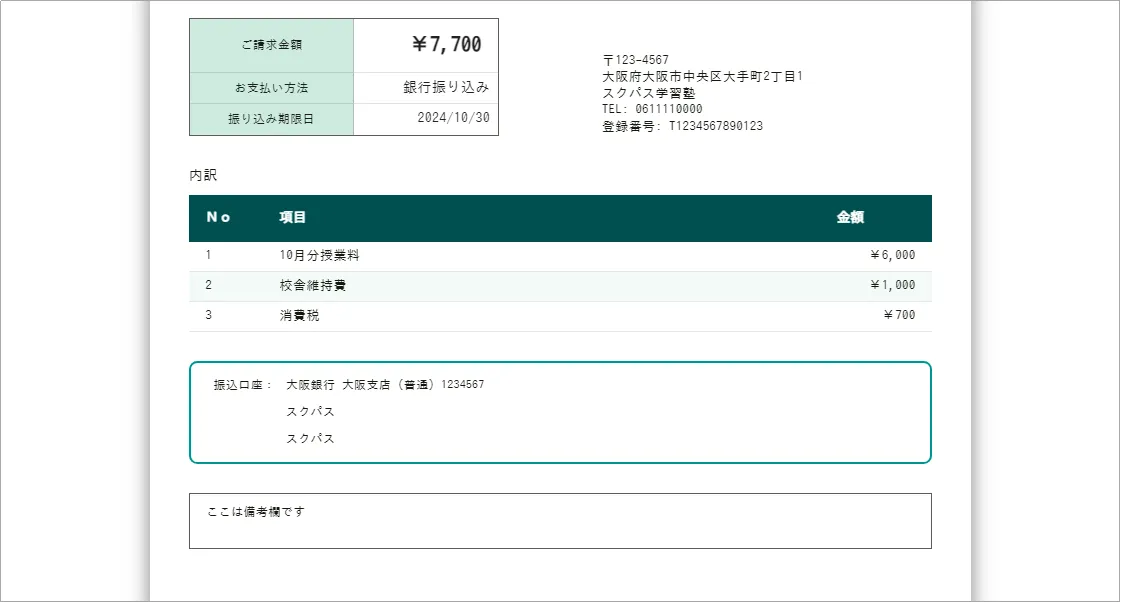Click the company name スクパス学習塾
Screen dimensions: 1121x603
coord(648,93)
